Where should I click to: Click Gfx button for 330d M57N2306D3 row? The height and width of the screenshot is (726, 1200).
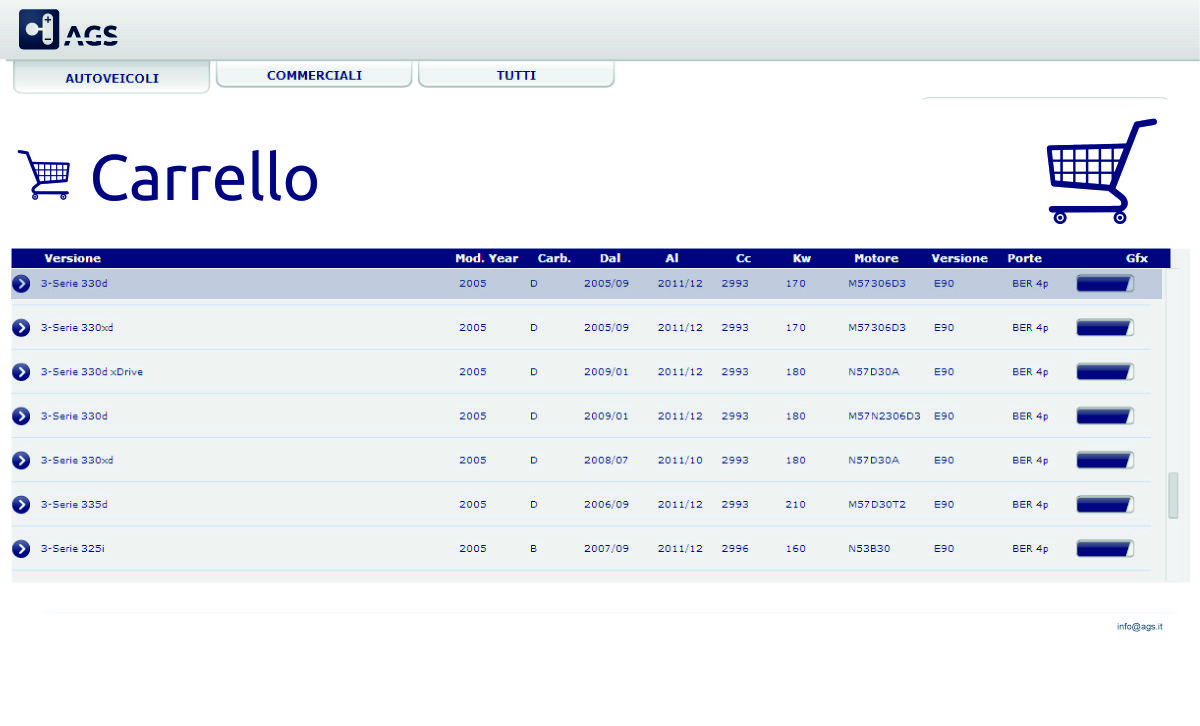click(x=1105, y=416)
